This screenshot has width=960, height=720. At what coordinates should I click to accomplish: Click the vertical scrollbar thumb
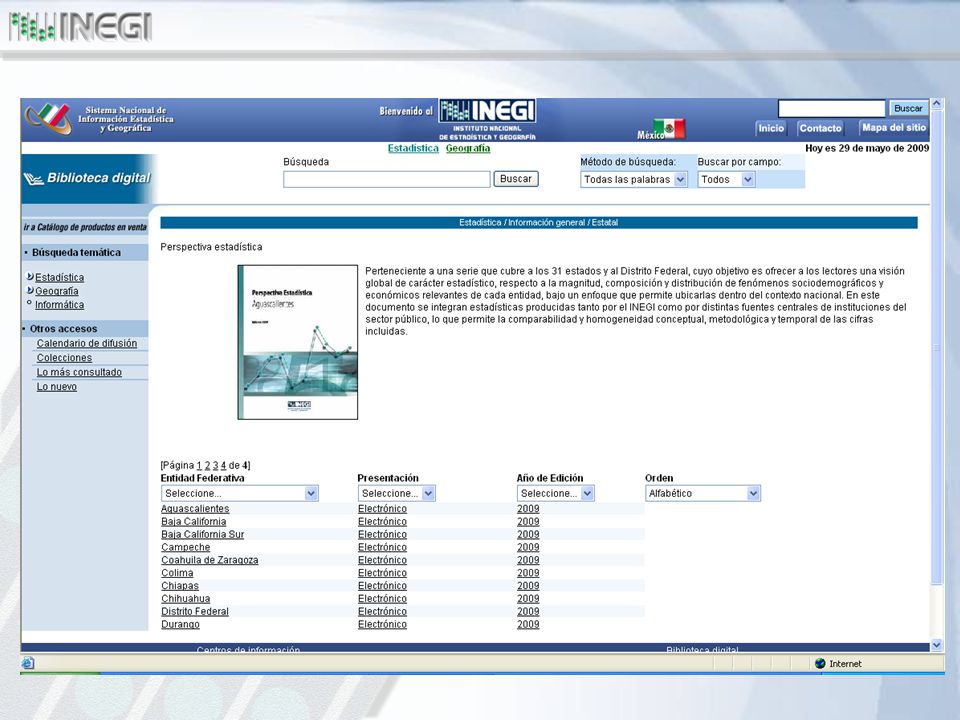click(x=937, y=347)
